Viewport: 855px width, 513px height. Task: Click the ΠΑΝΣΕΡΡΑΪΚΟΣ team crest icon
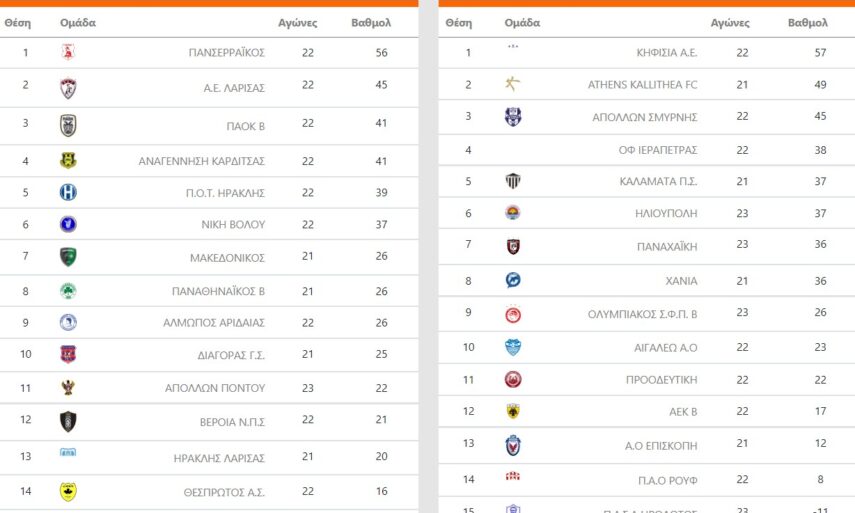(68, 52)
